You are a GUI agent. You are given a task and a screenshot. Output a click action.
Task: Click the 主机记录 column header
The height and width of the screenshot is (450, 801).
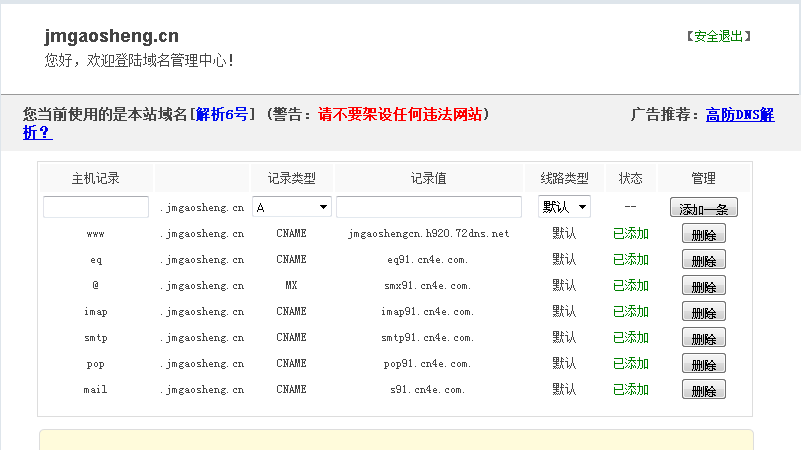click(96, 179)
